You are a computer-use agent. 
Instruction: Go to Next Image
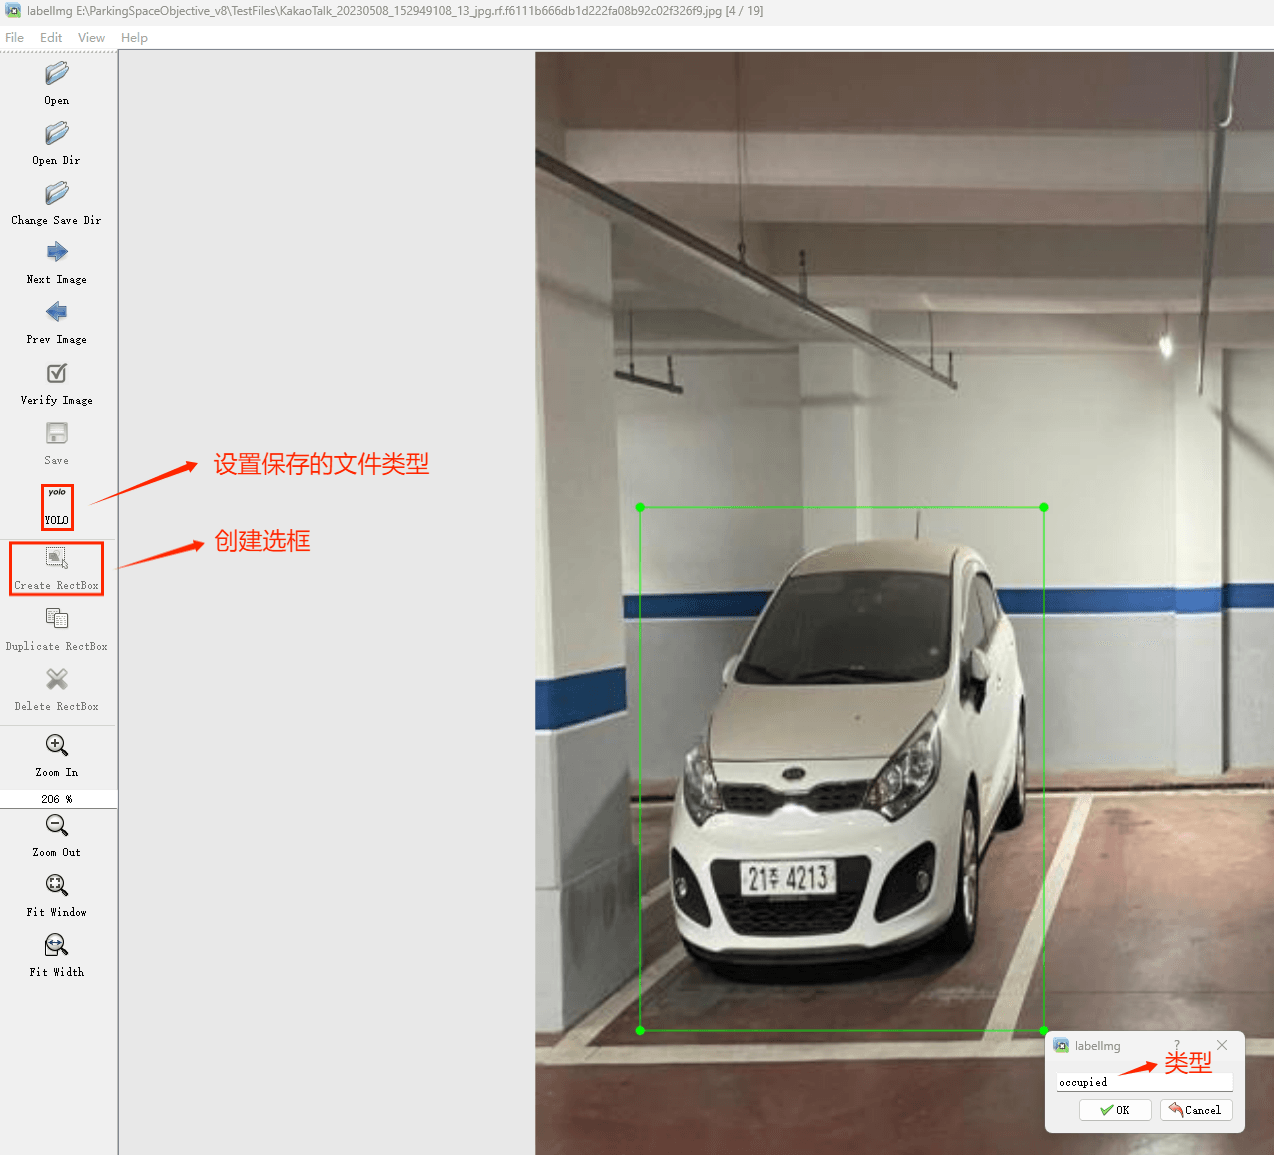point(57,264)
